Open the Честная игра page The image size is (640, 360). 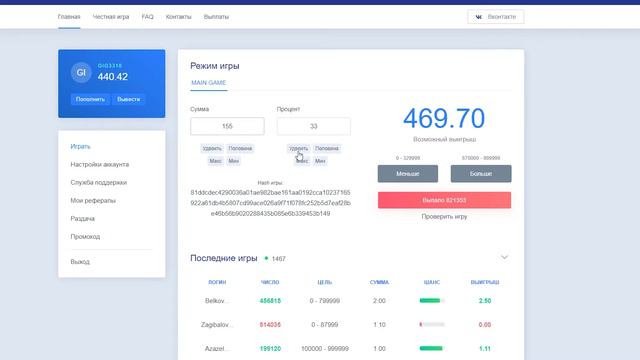(111, 17)
